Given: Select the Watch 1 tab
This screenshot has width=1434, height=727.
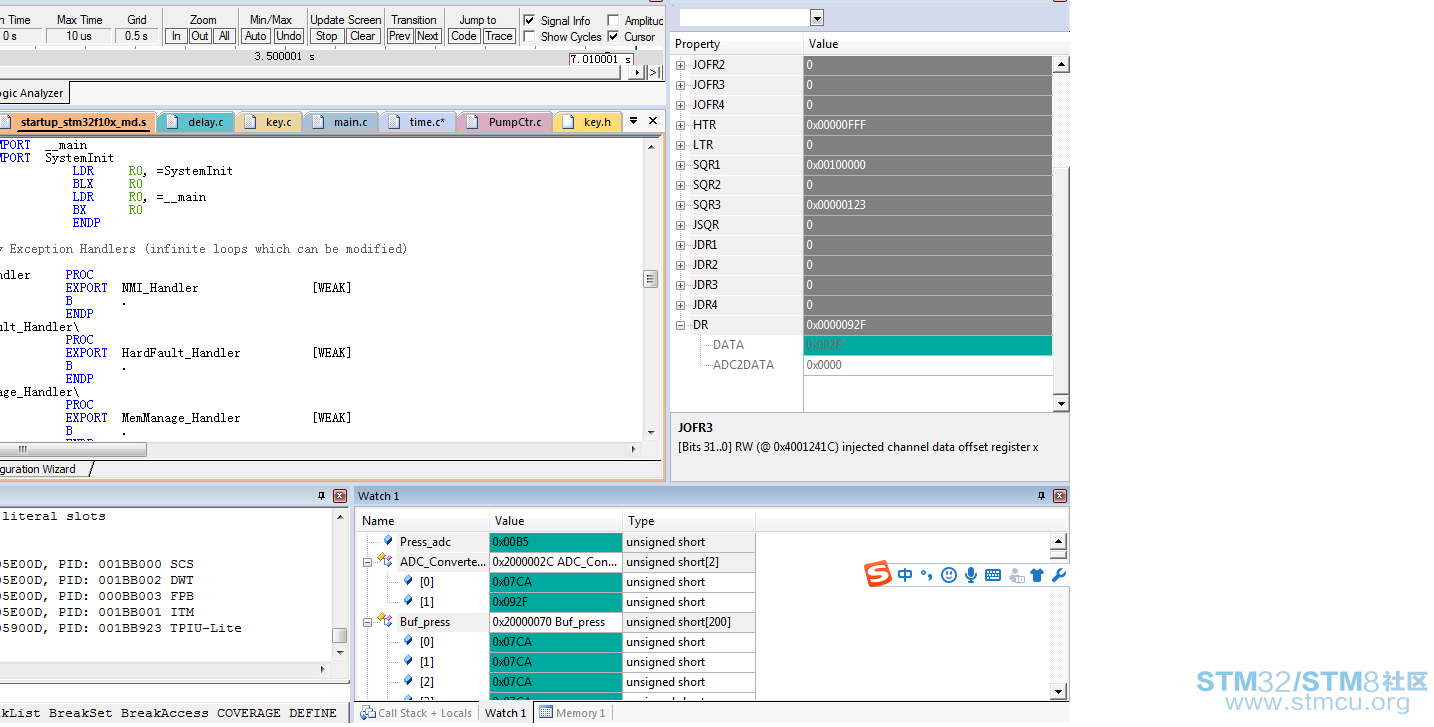Looking at the screenshot, I should [x=505, y=713].
